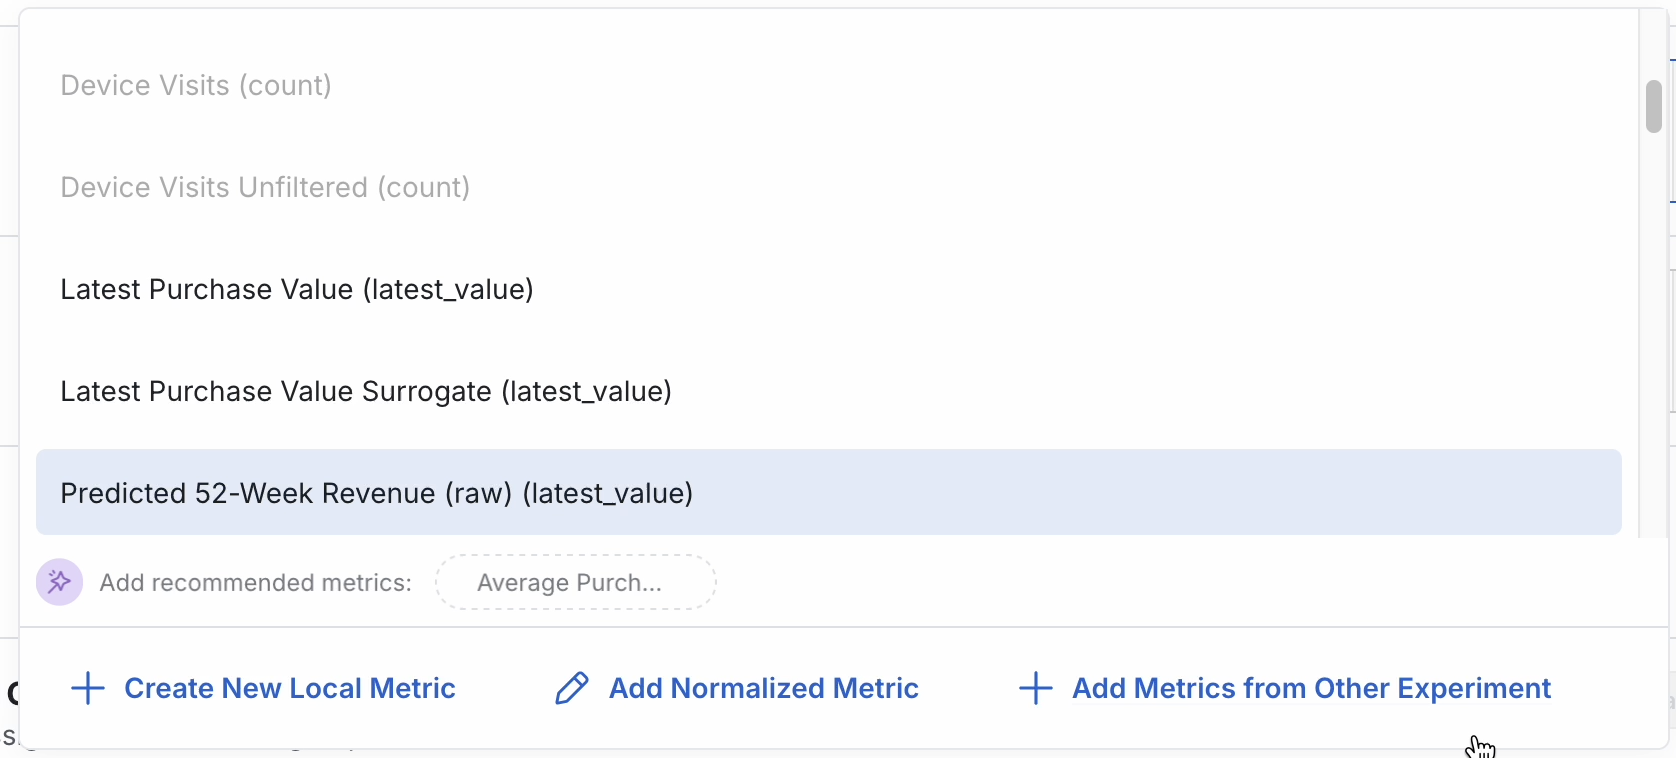Open Add Metrics from Other Experiment link

coord(1311,688)
